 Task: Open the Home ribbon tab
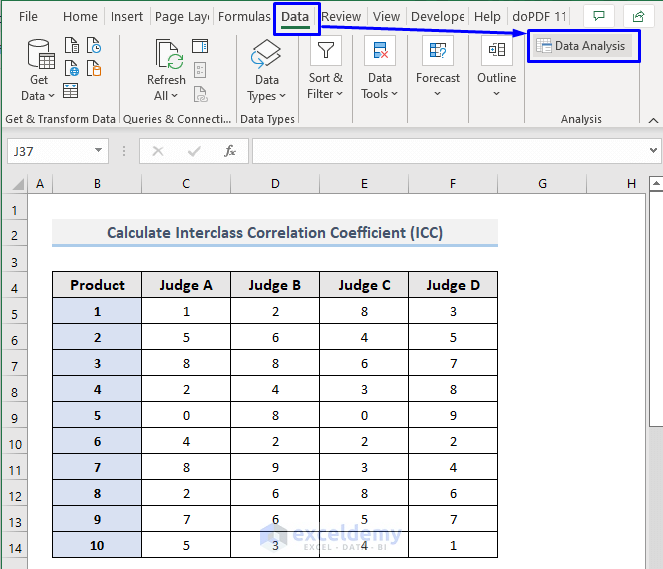(x=80, y=17)
